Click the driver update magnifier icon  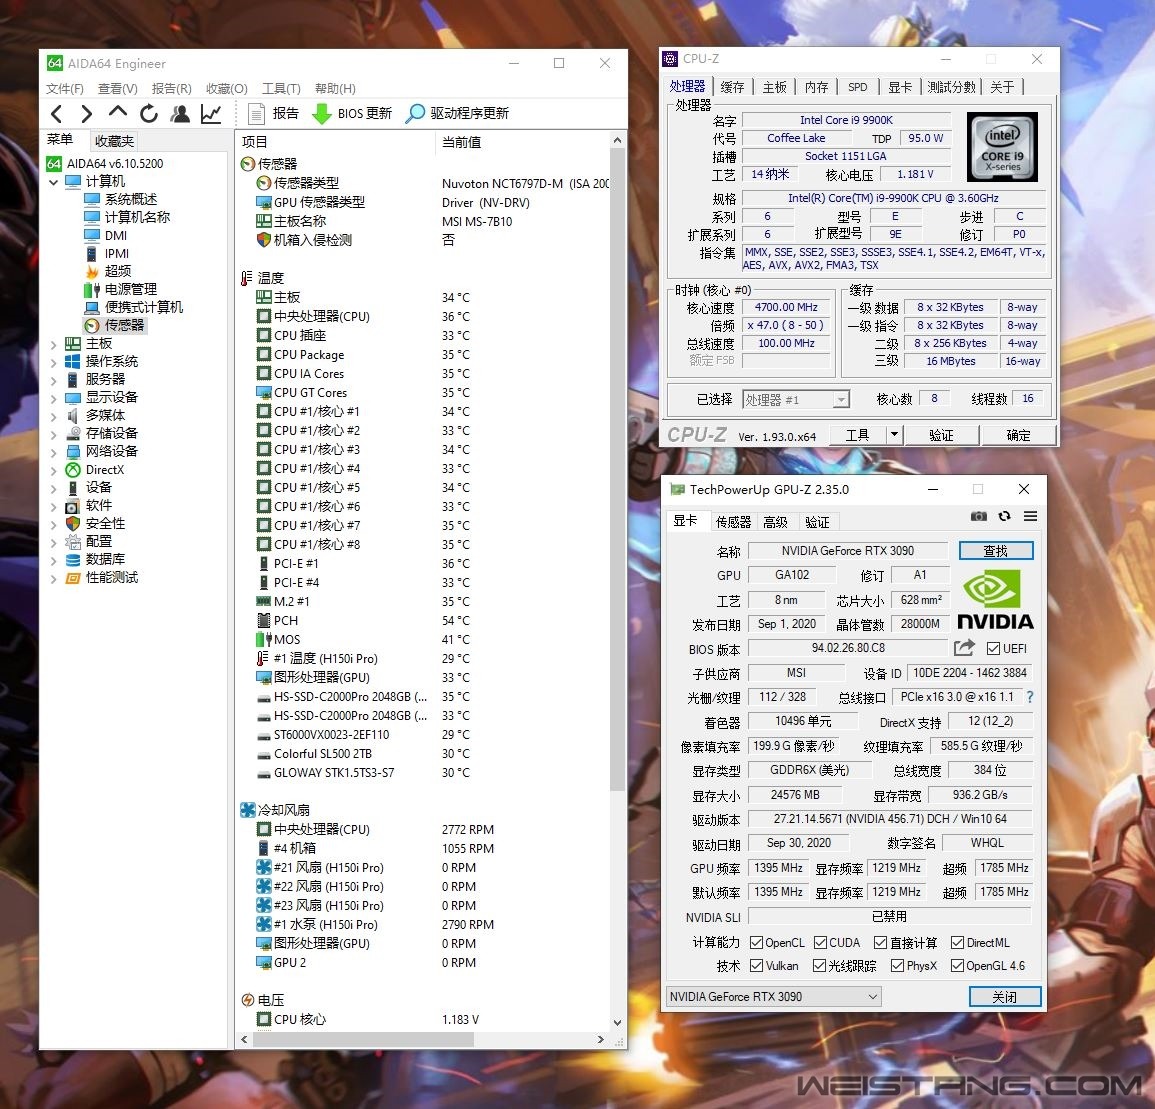415,114
